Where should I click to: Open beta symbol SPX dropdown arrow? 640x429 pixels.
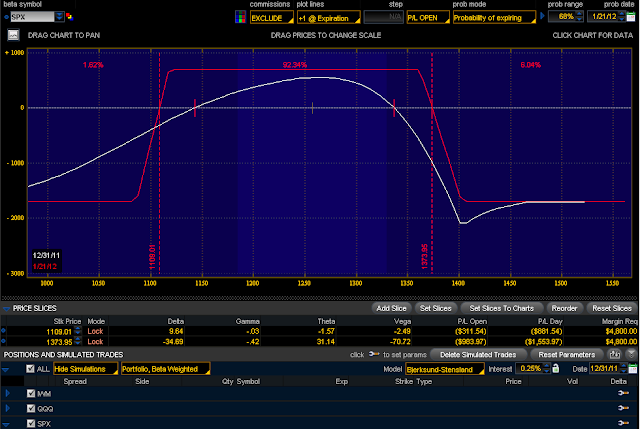pos(59,17)
